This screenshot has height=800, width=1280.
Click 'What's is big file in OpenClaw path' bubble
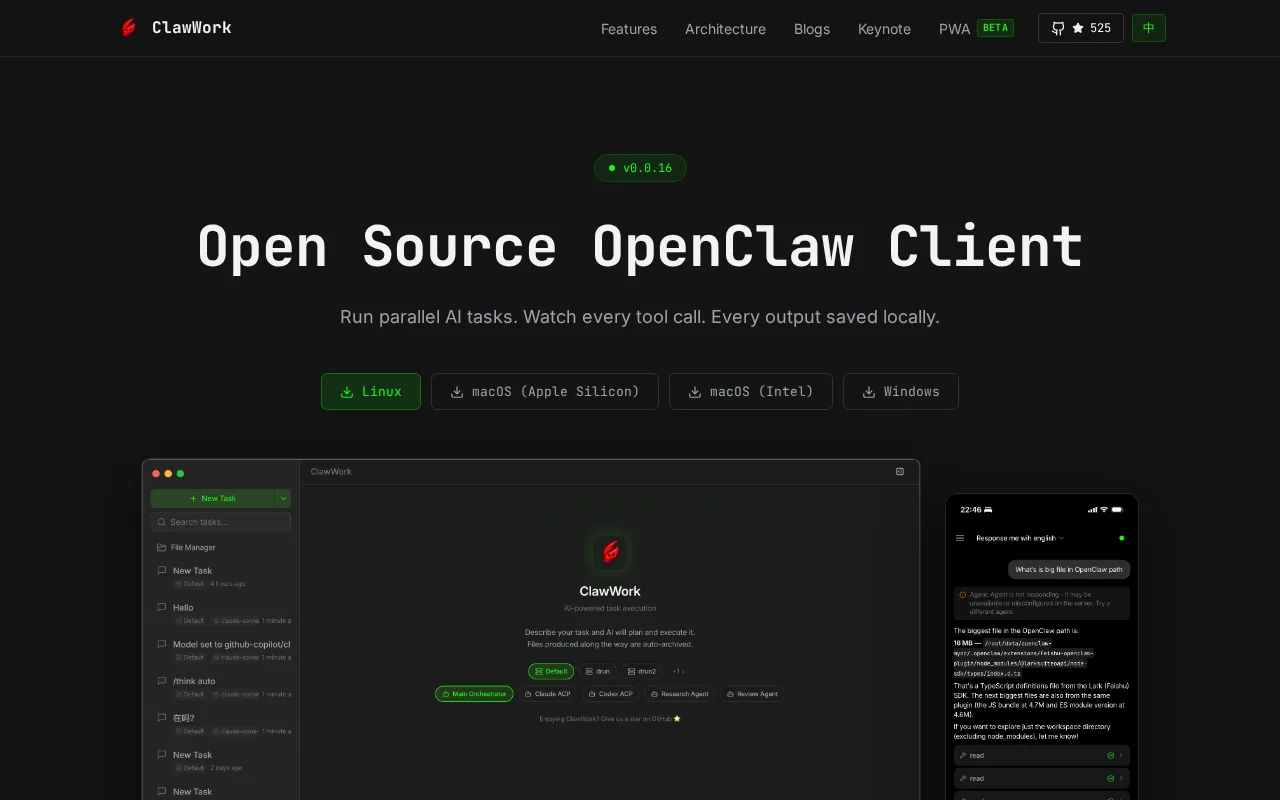click(1069, 570)
